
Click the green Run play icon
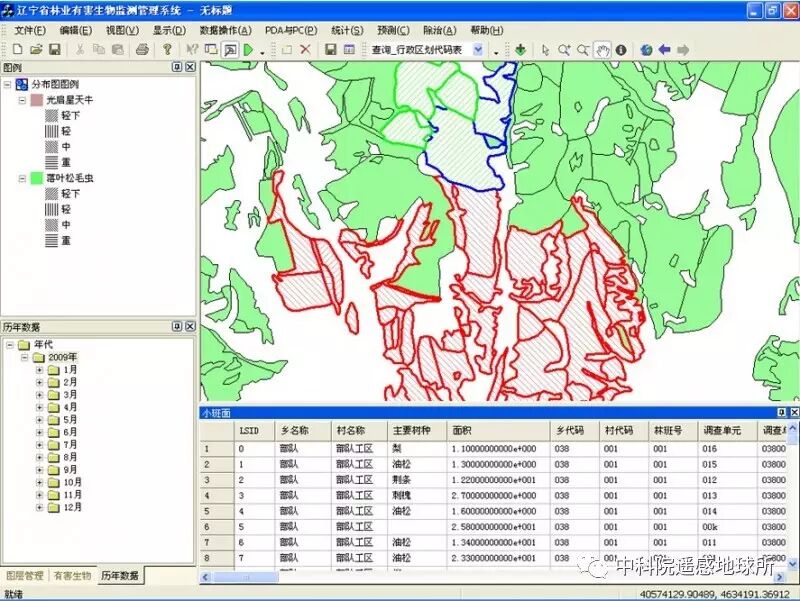point(248,49)
